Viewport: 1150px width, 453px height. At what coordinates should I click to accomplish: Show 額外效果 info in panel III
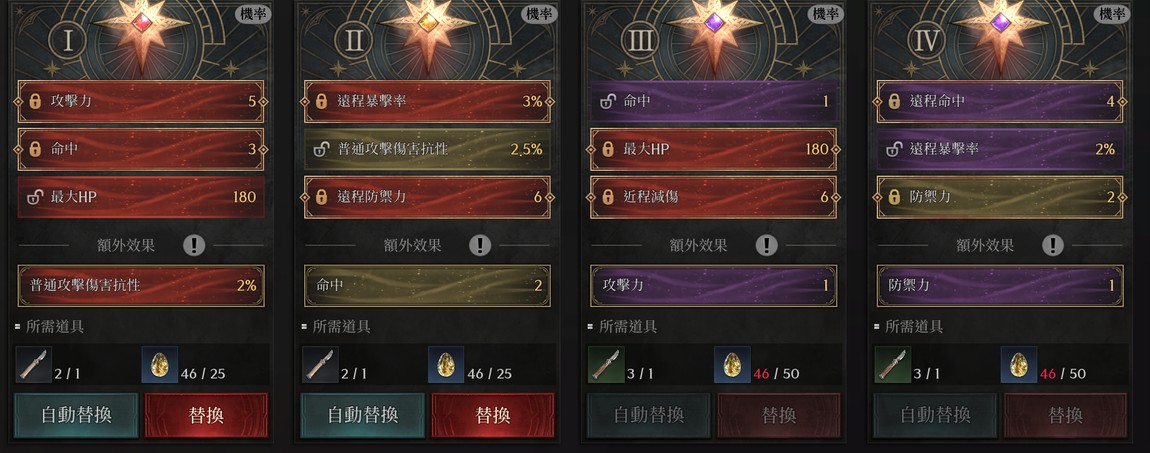pyautogui.click(x=766, y=245)
